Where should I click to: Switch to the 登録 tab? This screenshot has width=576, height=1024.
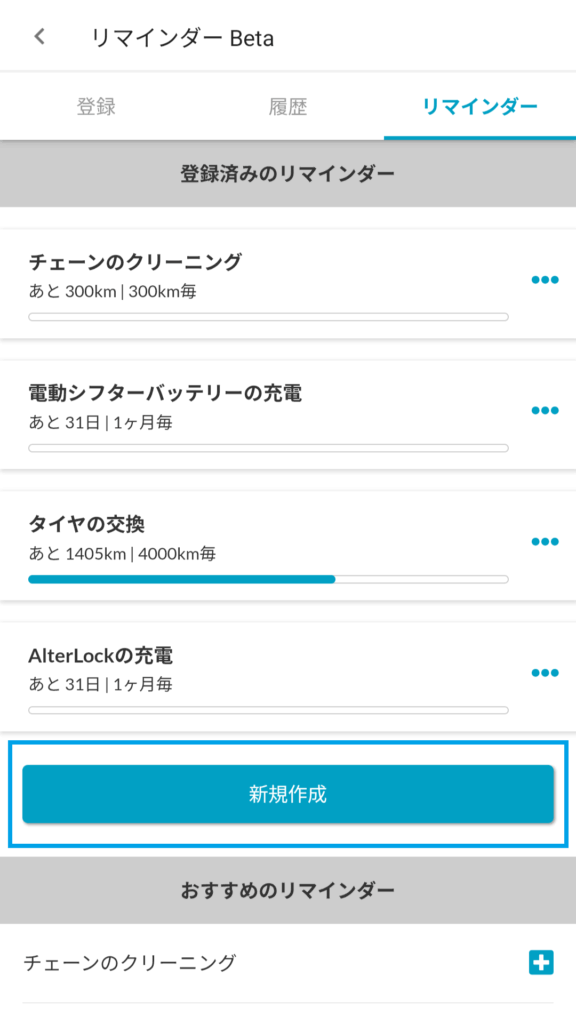click(x=96, y=106)
